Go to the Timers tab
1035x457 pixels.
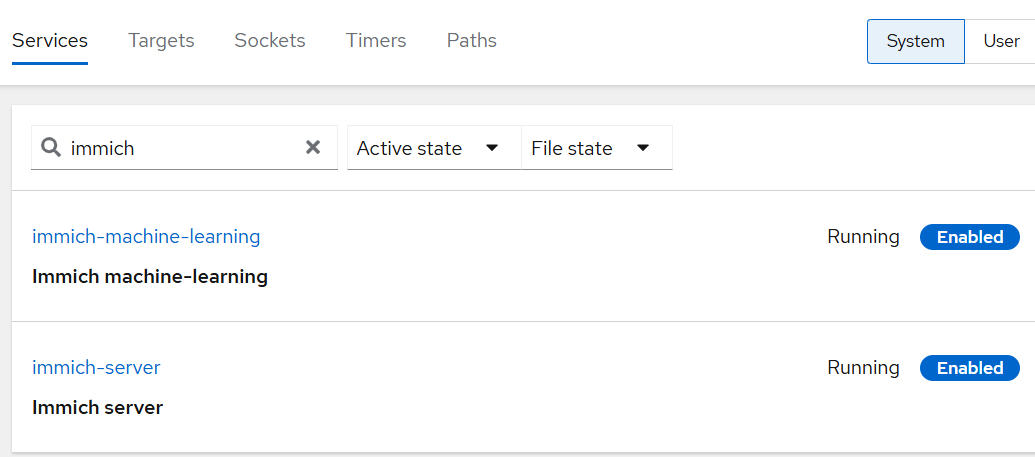[376, 41]
